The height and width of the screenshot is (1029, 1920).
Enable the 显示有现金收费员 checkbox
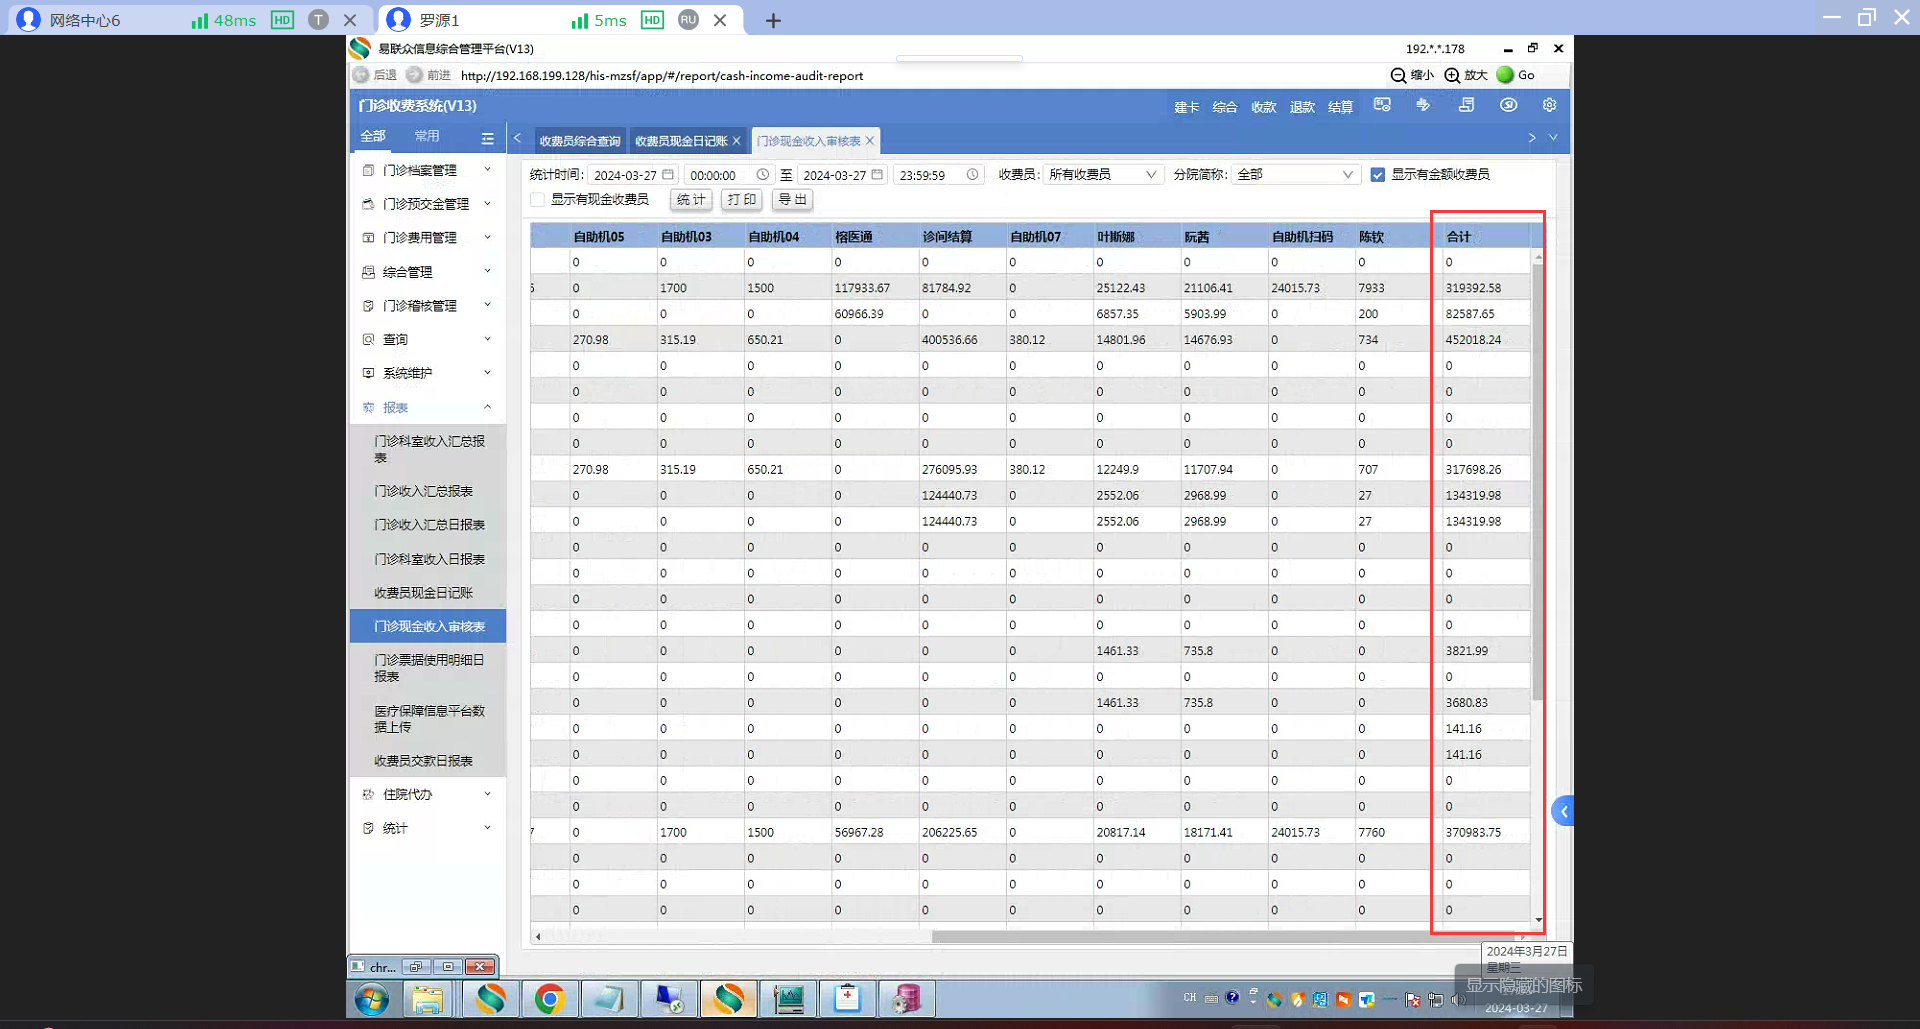pyautogui.click(x=538, y=200)
